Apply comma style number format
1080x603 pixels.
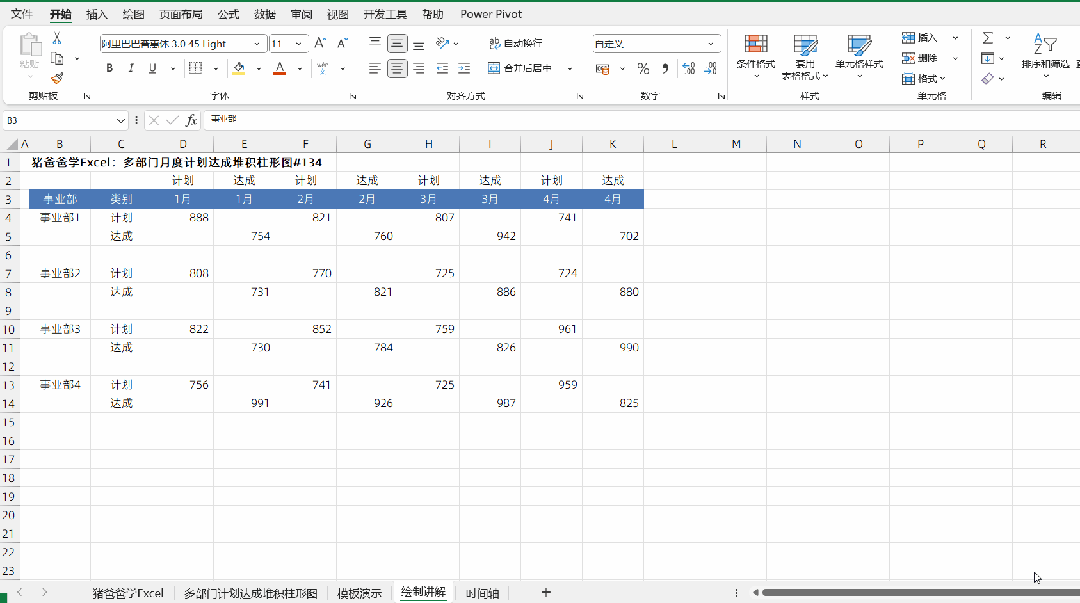tap(665, 68)
